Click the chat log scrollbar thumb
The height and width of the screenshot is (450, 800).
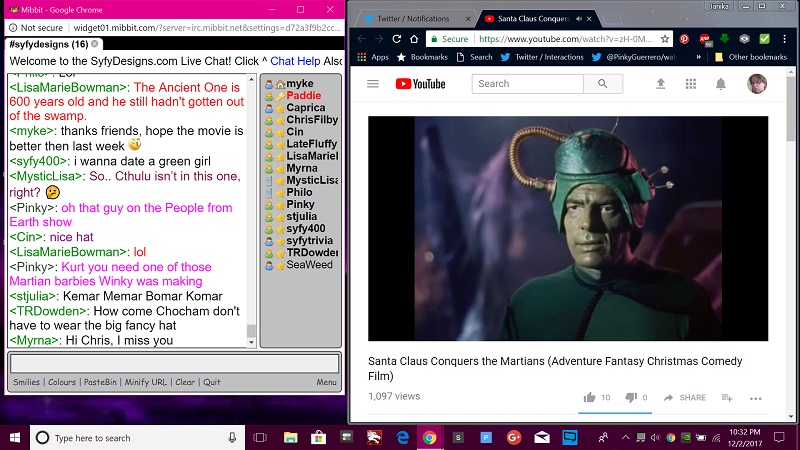251,330
